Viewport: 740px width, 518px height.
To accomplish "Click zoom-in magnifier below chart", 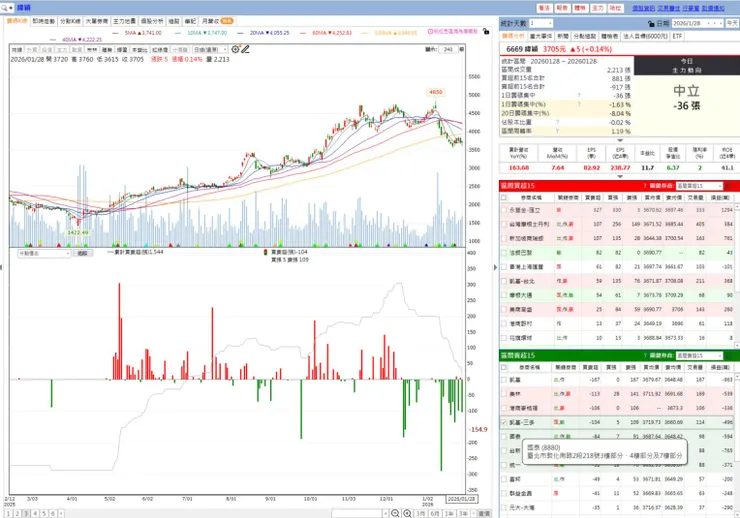I will pos(407,513).
